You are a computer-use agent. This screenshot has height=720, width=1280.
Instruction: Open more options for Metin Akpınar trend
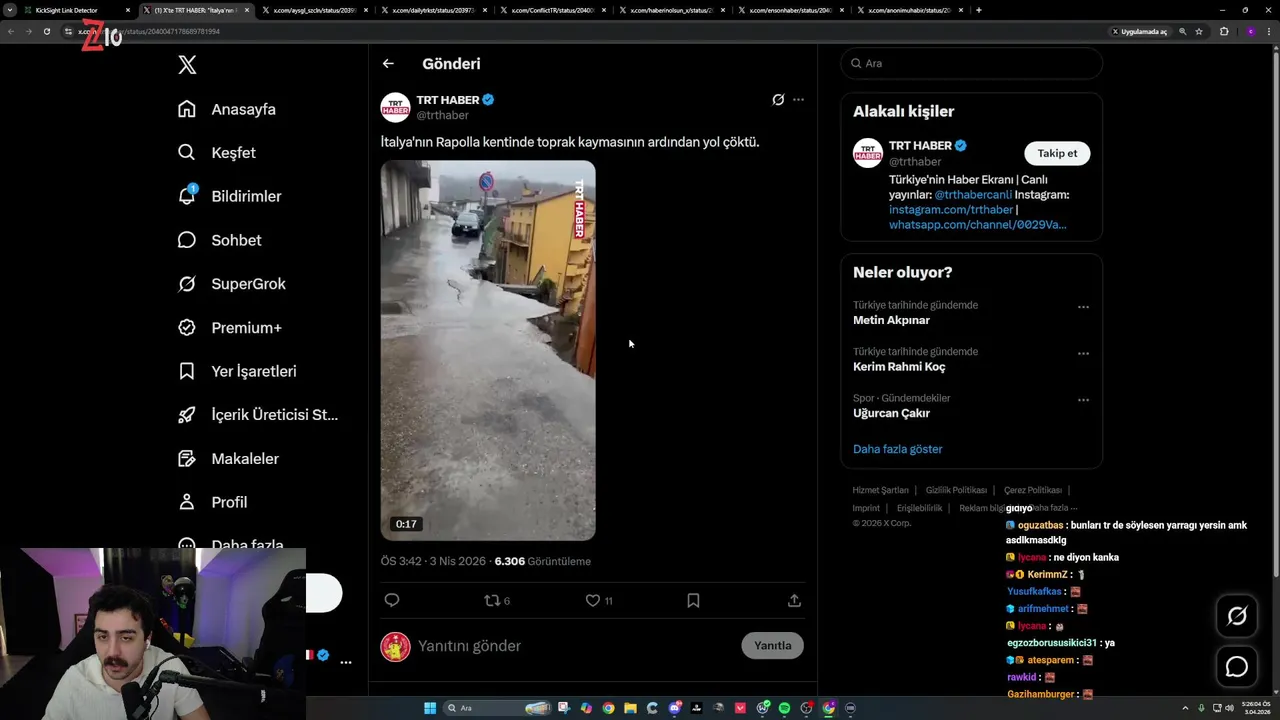pos(1083,308)
